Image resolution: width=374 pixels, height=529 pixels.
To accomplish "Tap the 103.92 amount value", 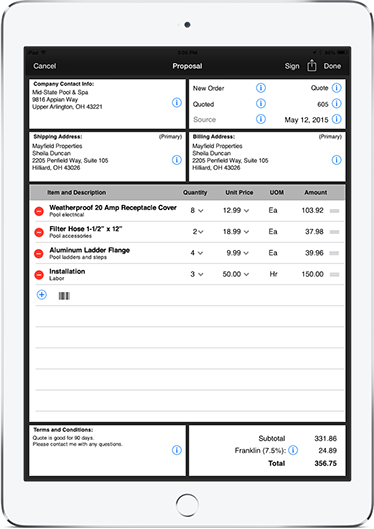I will click(313, 211).
